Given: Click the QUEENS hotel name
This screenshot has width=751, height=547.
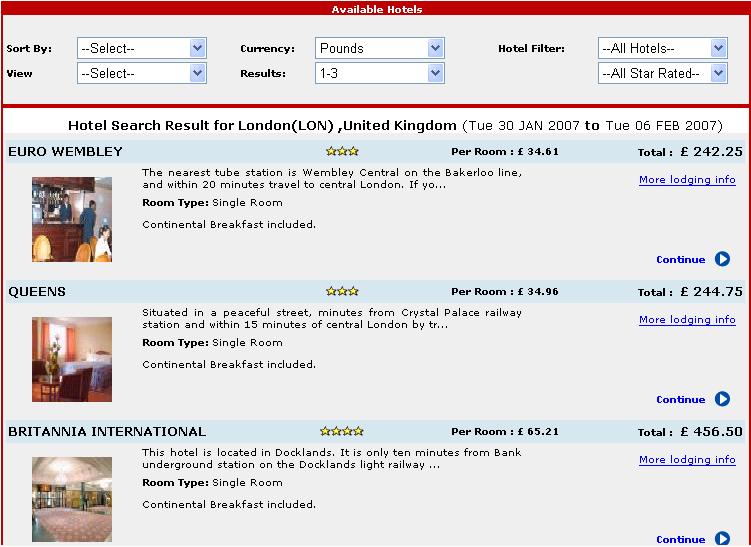Looking at the screenshot, I should pyautogui.click(x=37, y=292).
